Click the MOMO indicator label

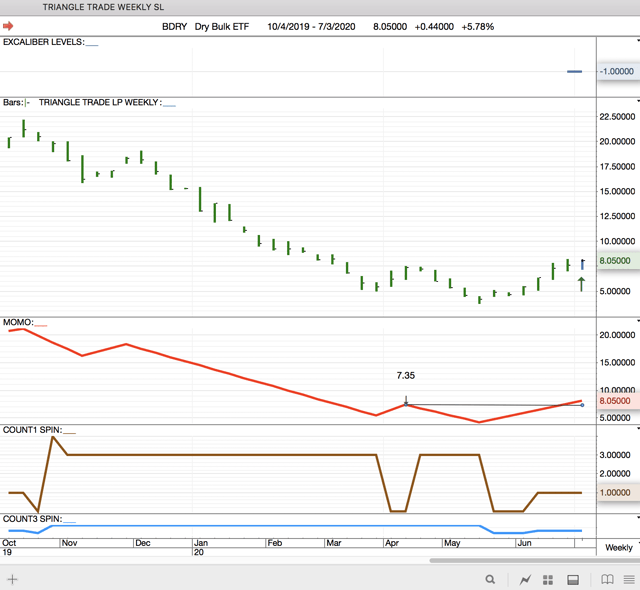pyautogui.click(x=18, y=322)
